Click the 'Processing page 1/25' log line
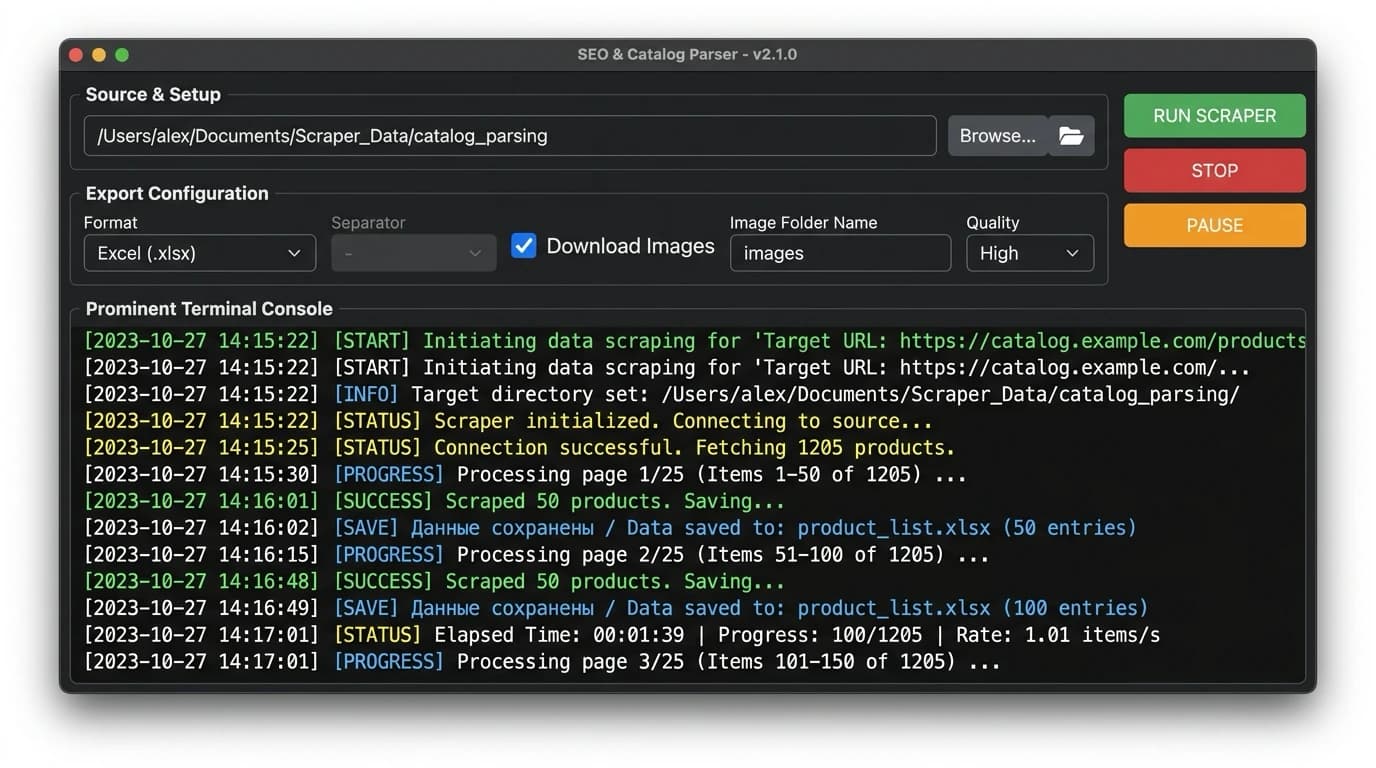 coord(525,474)
